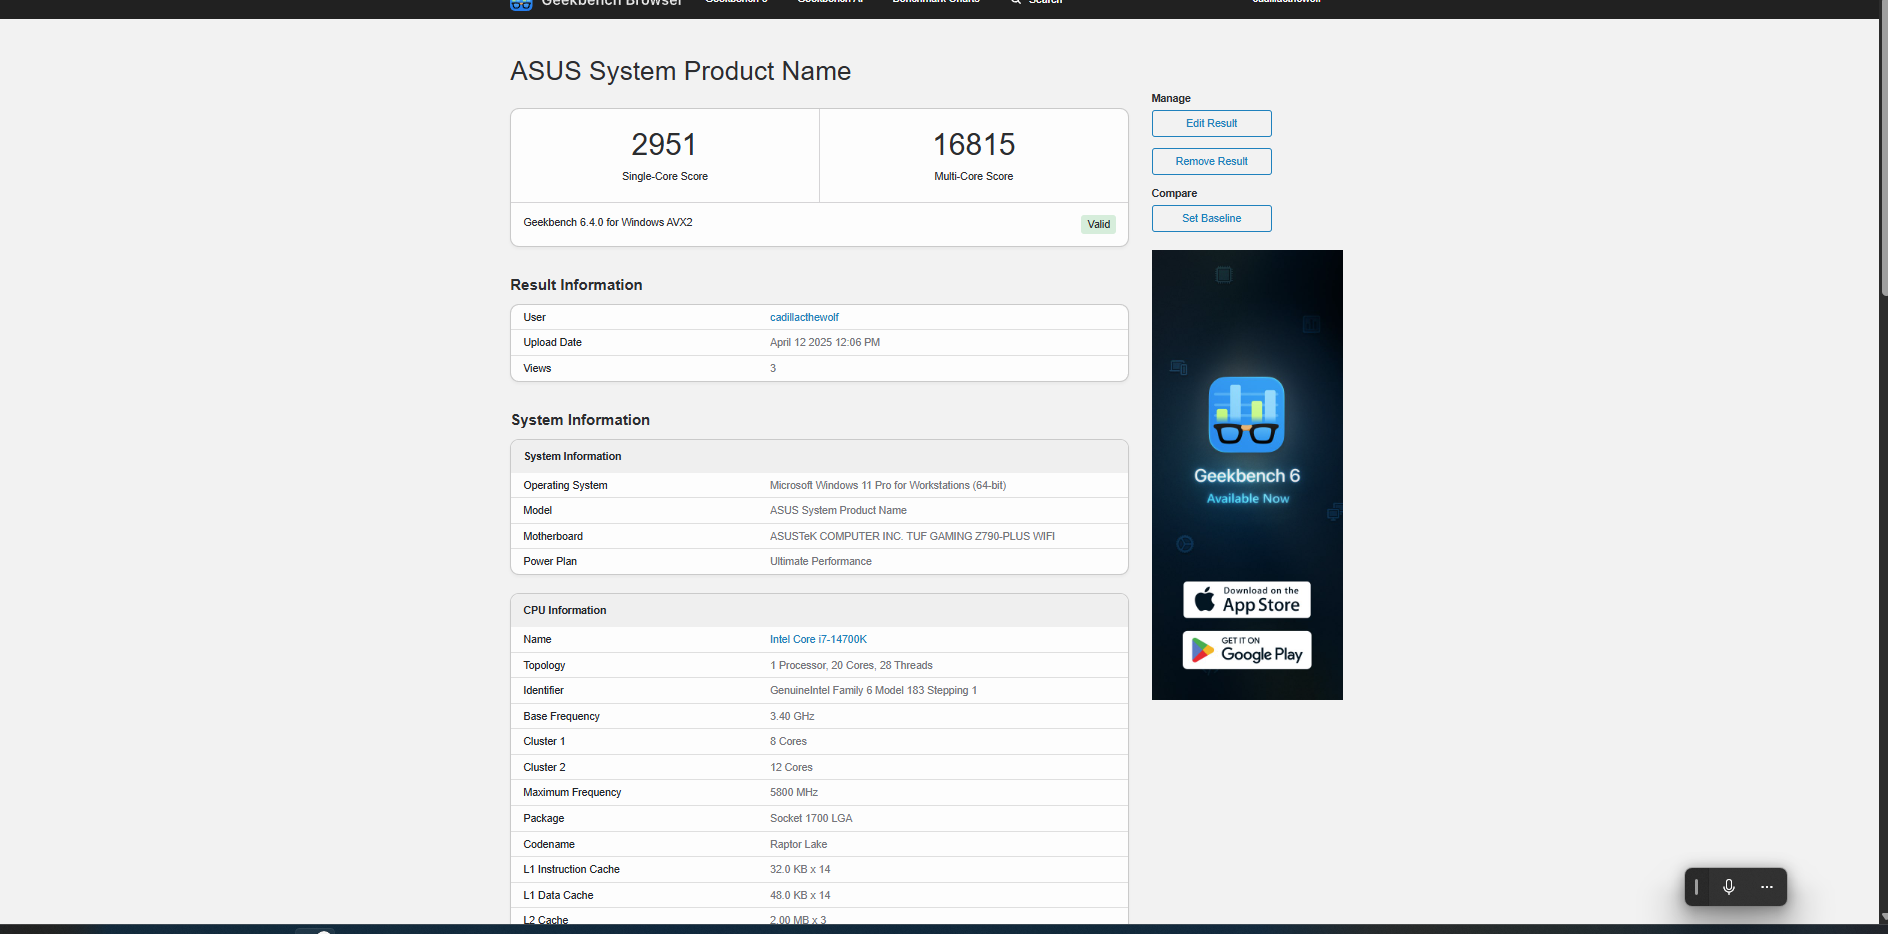This screenshot has height=934, width=1888.
Task: Click the Geekbench 6 glasses app icon
Action: click(x=1246, y=415)
